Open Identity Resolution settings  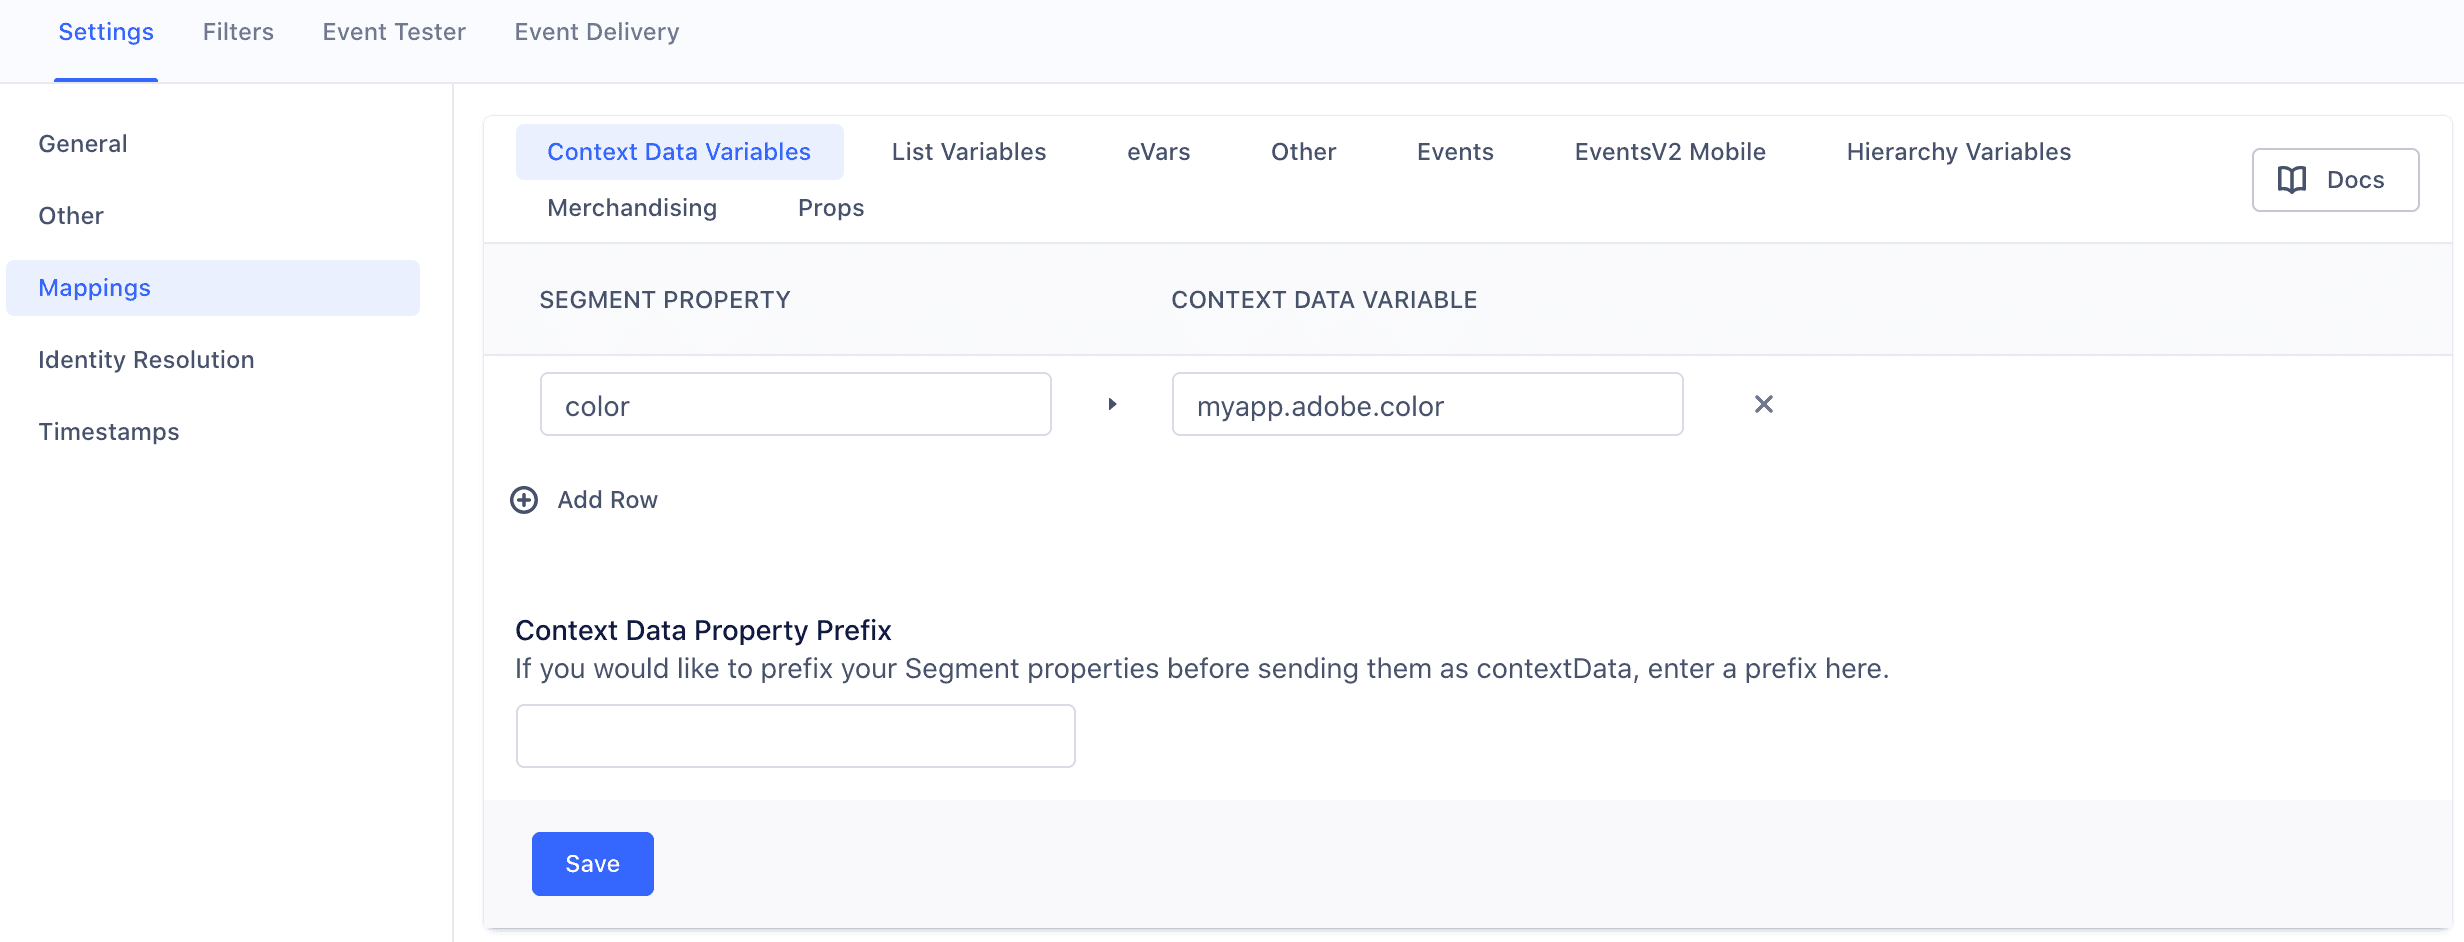click(x=146, y=359)
